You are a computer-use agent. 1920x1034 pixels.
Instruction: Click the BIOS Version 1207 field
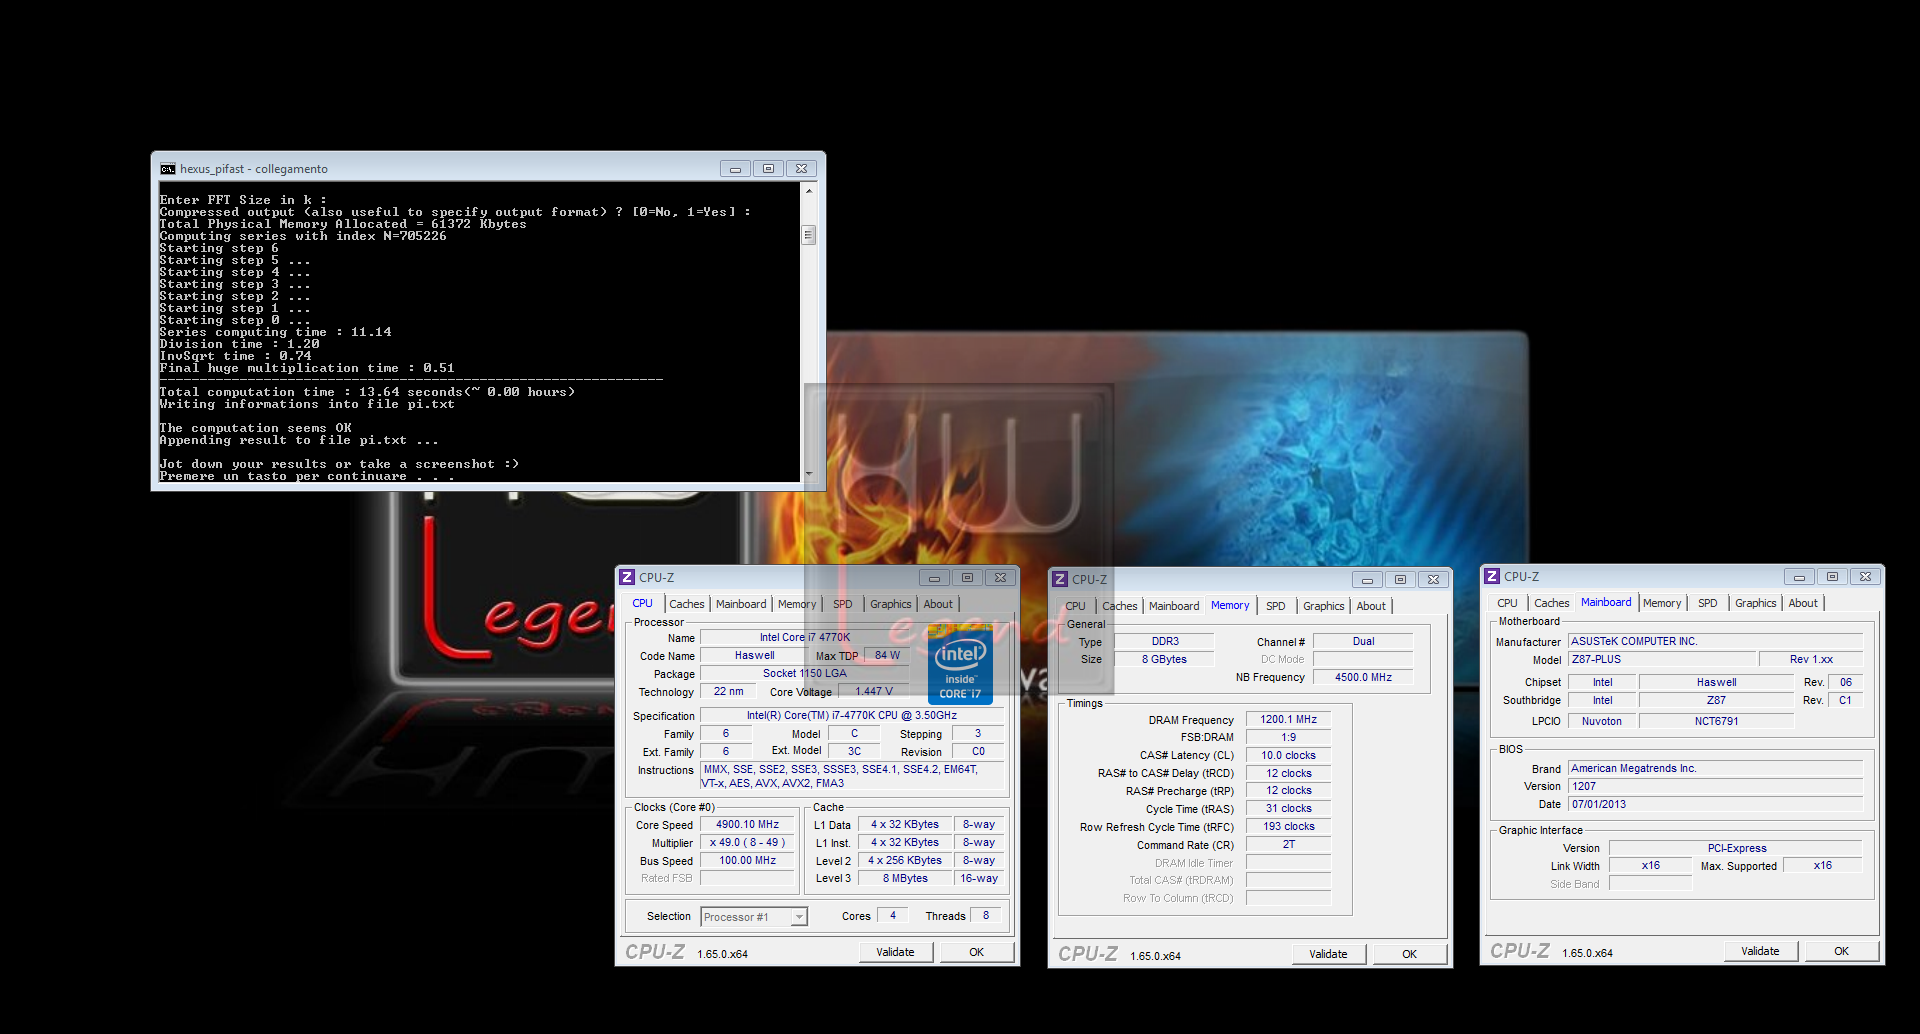(x=1716, y=787)
